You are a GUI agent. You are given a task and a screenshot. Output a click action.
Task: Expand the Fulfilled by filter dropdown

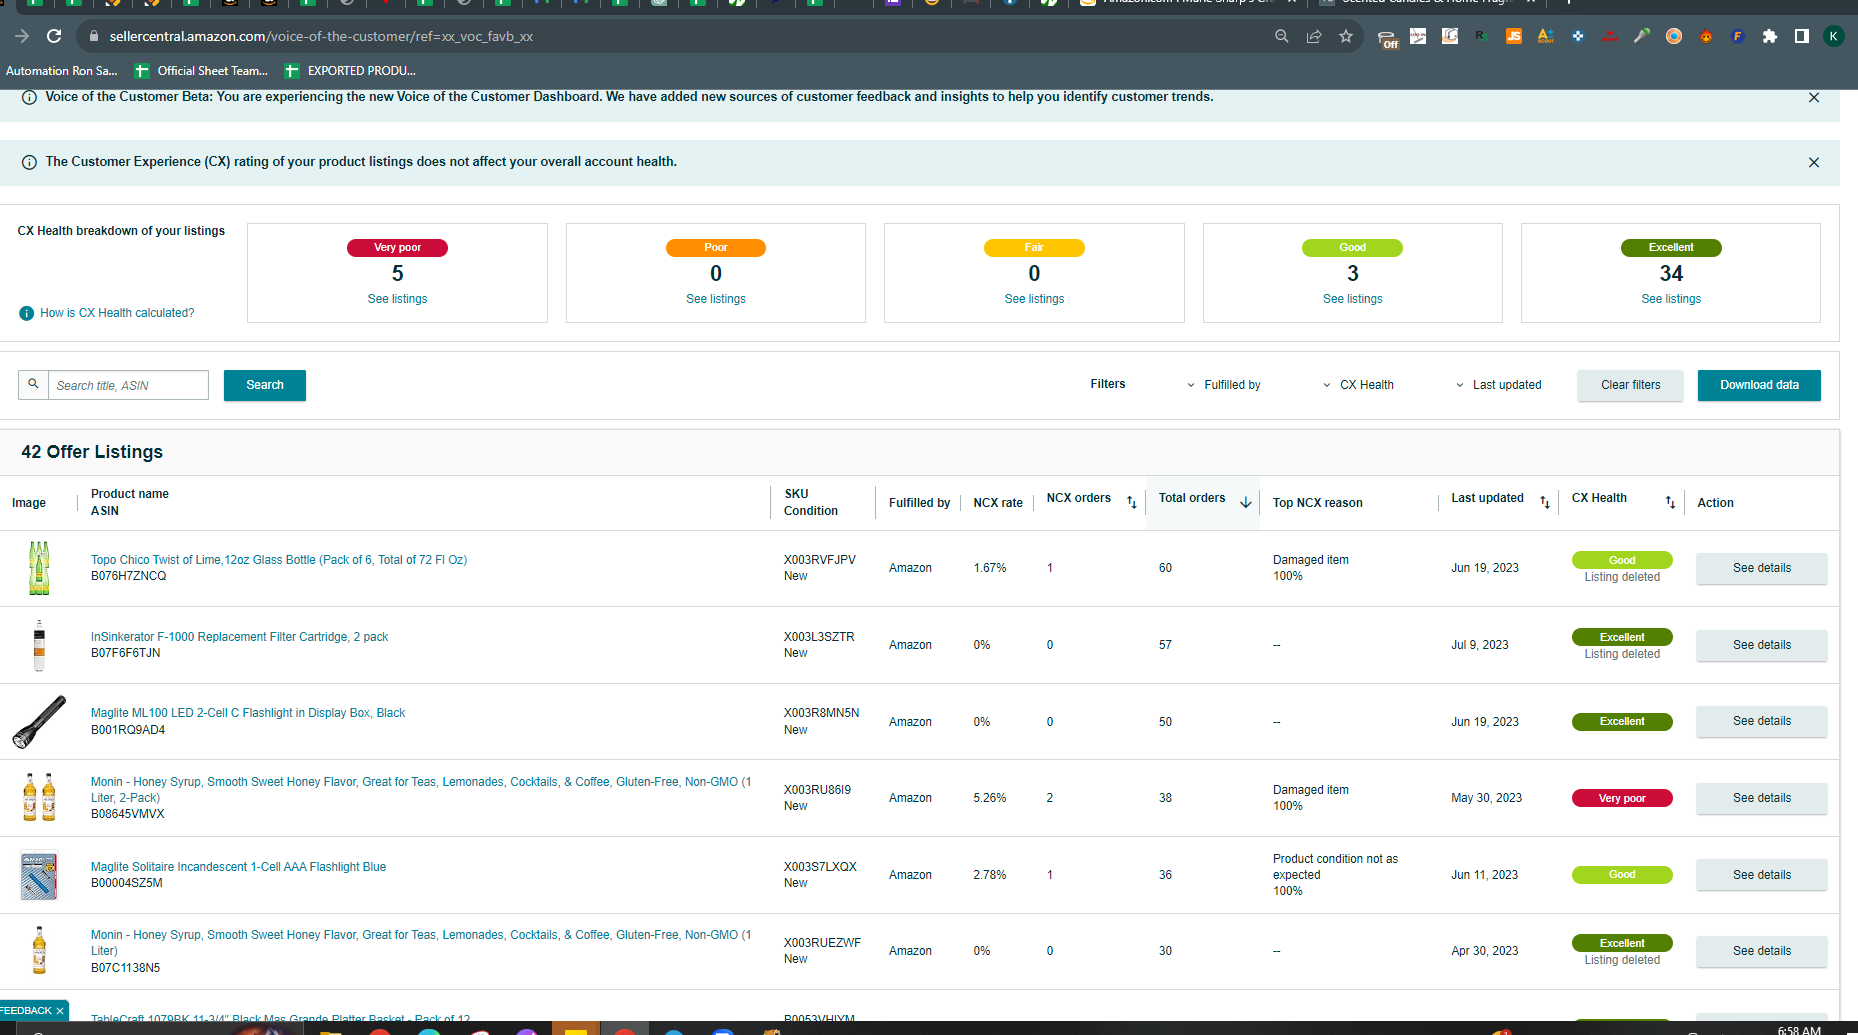(1223, 385)
